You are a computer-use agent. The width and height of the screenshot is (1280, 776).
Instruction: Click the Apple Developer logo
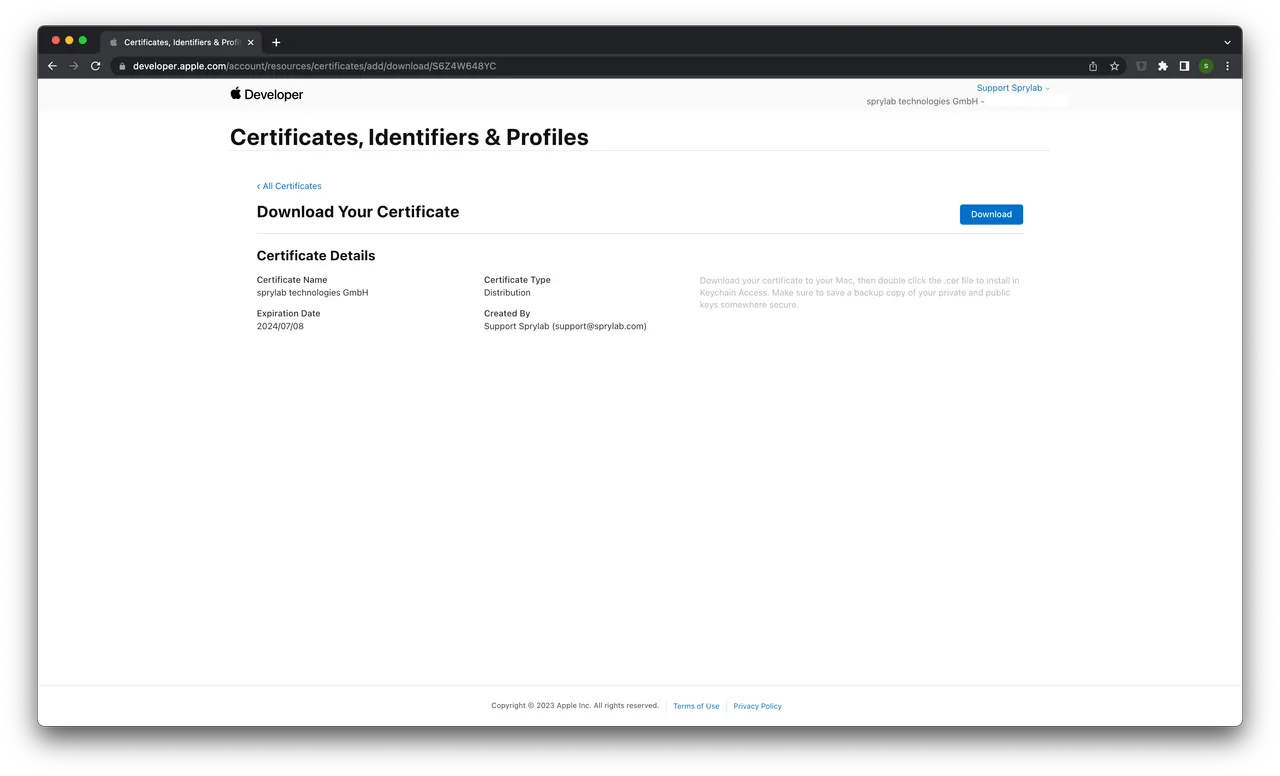[x=266, y=94]
